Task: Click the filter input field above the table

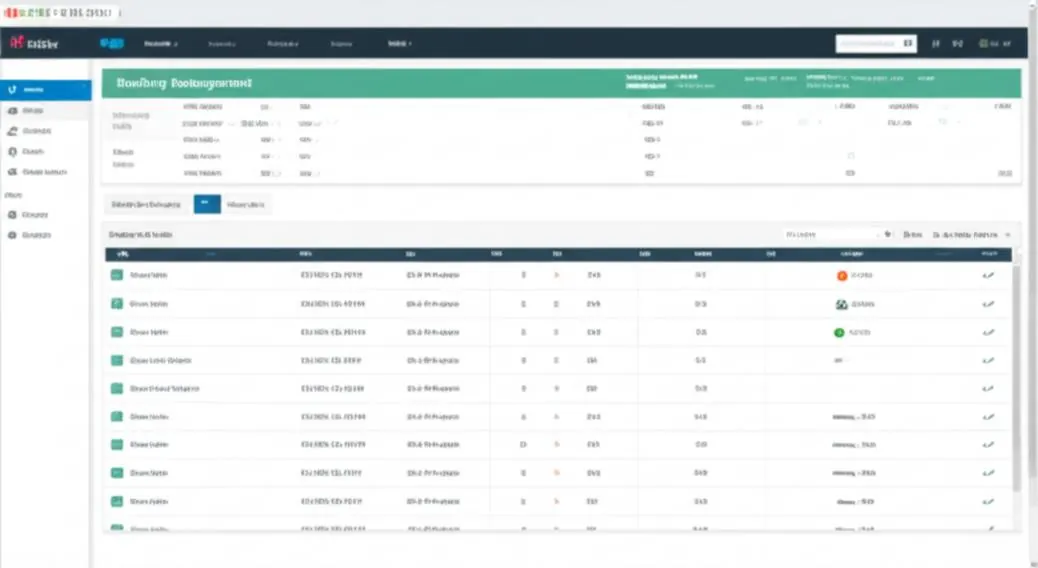Action: 832,234
